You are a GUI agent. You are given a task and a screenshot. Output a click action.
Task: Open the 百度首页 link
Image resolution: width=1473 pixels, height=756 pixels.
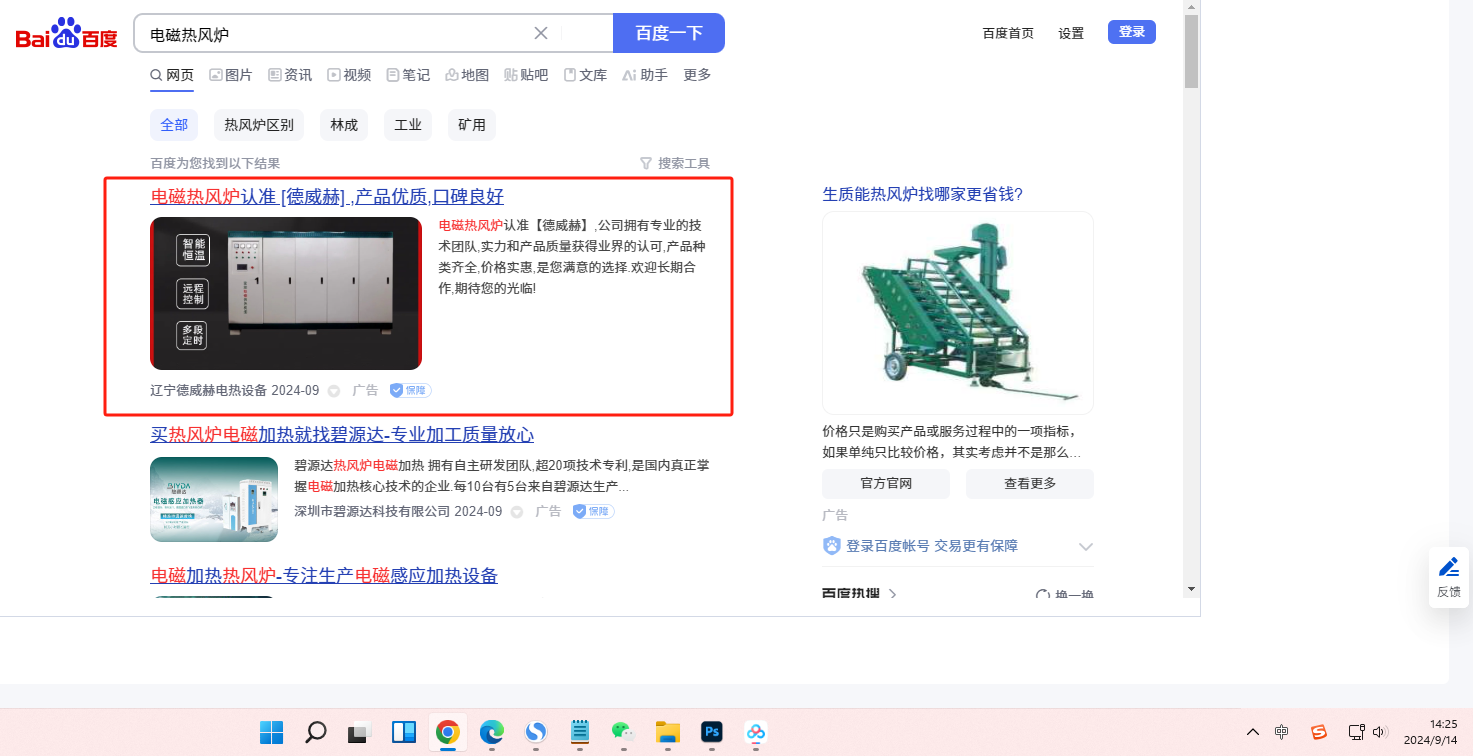[x=1008, y=33]
